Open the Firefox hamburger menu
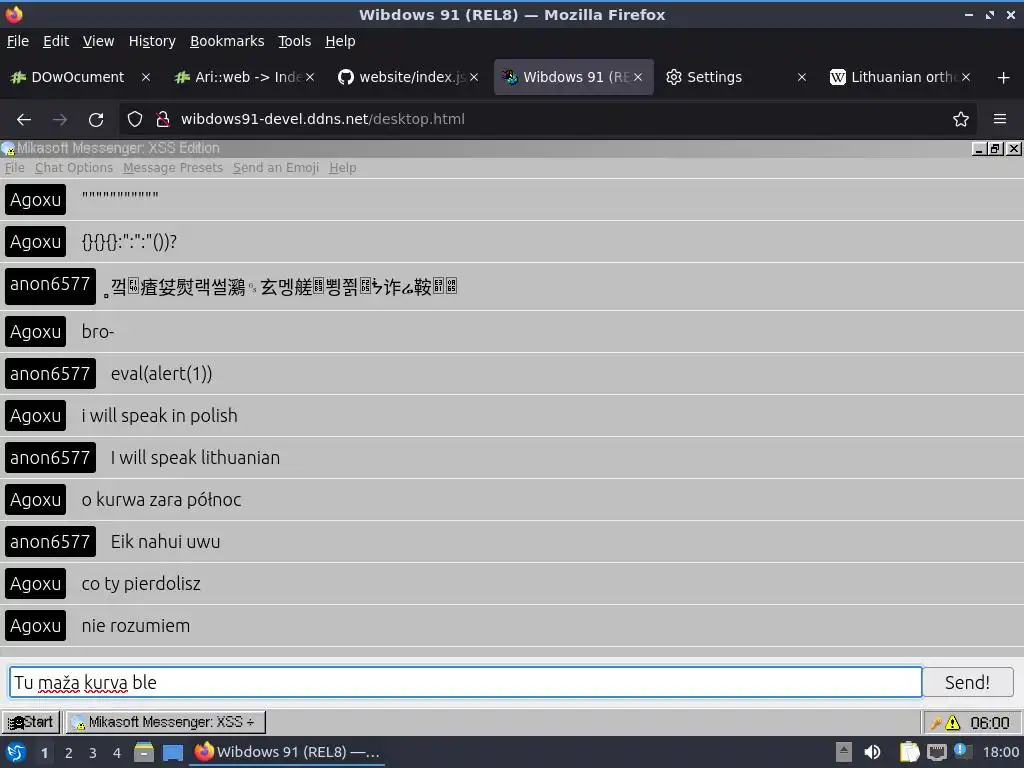This screenshot has width=1024, height=768. point(1000,119)
